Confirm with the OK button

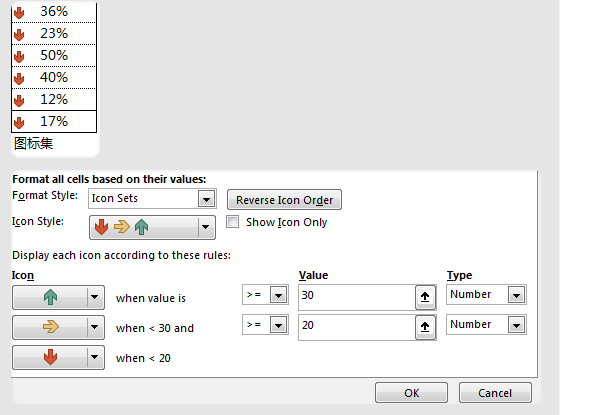[x=411, y=393]
